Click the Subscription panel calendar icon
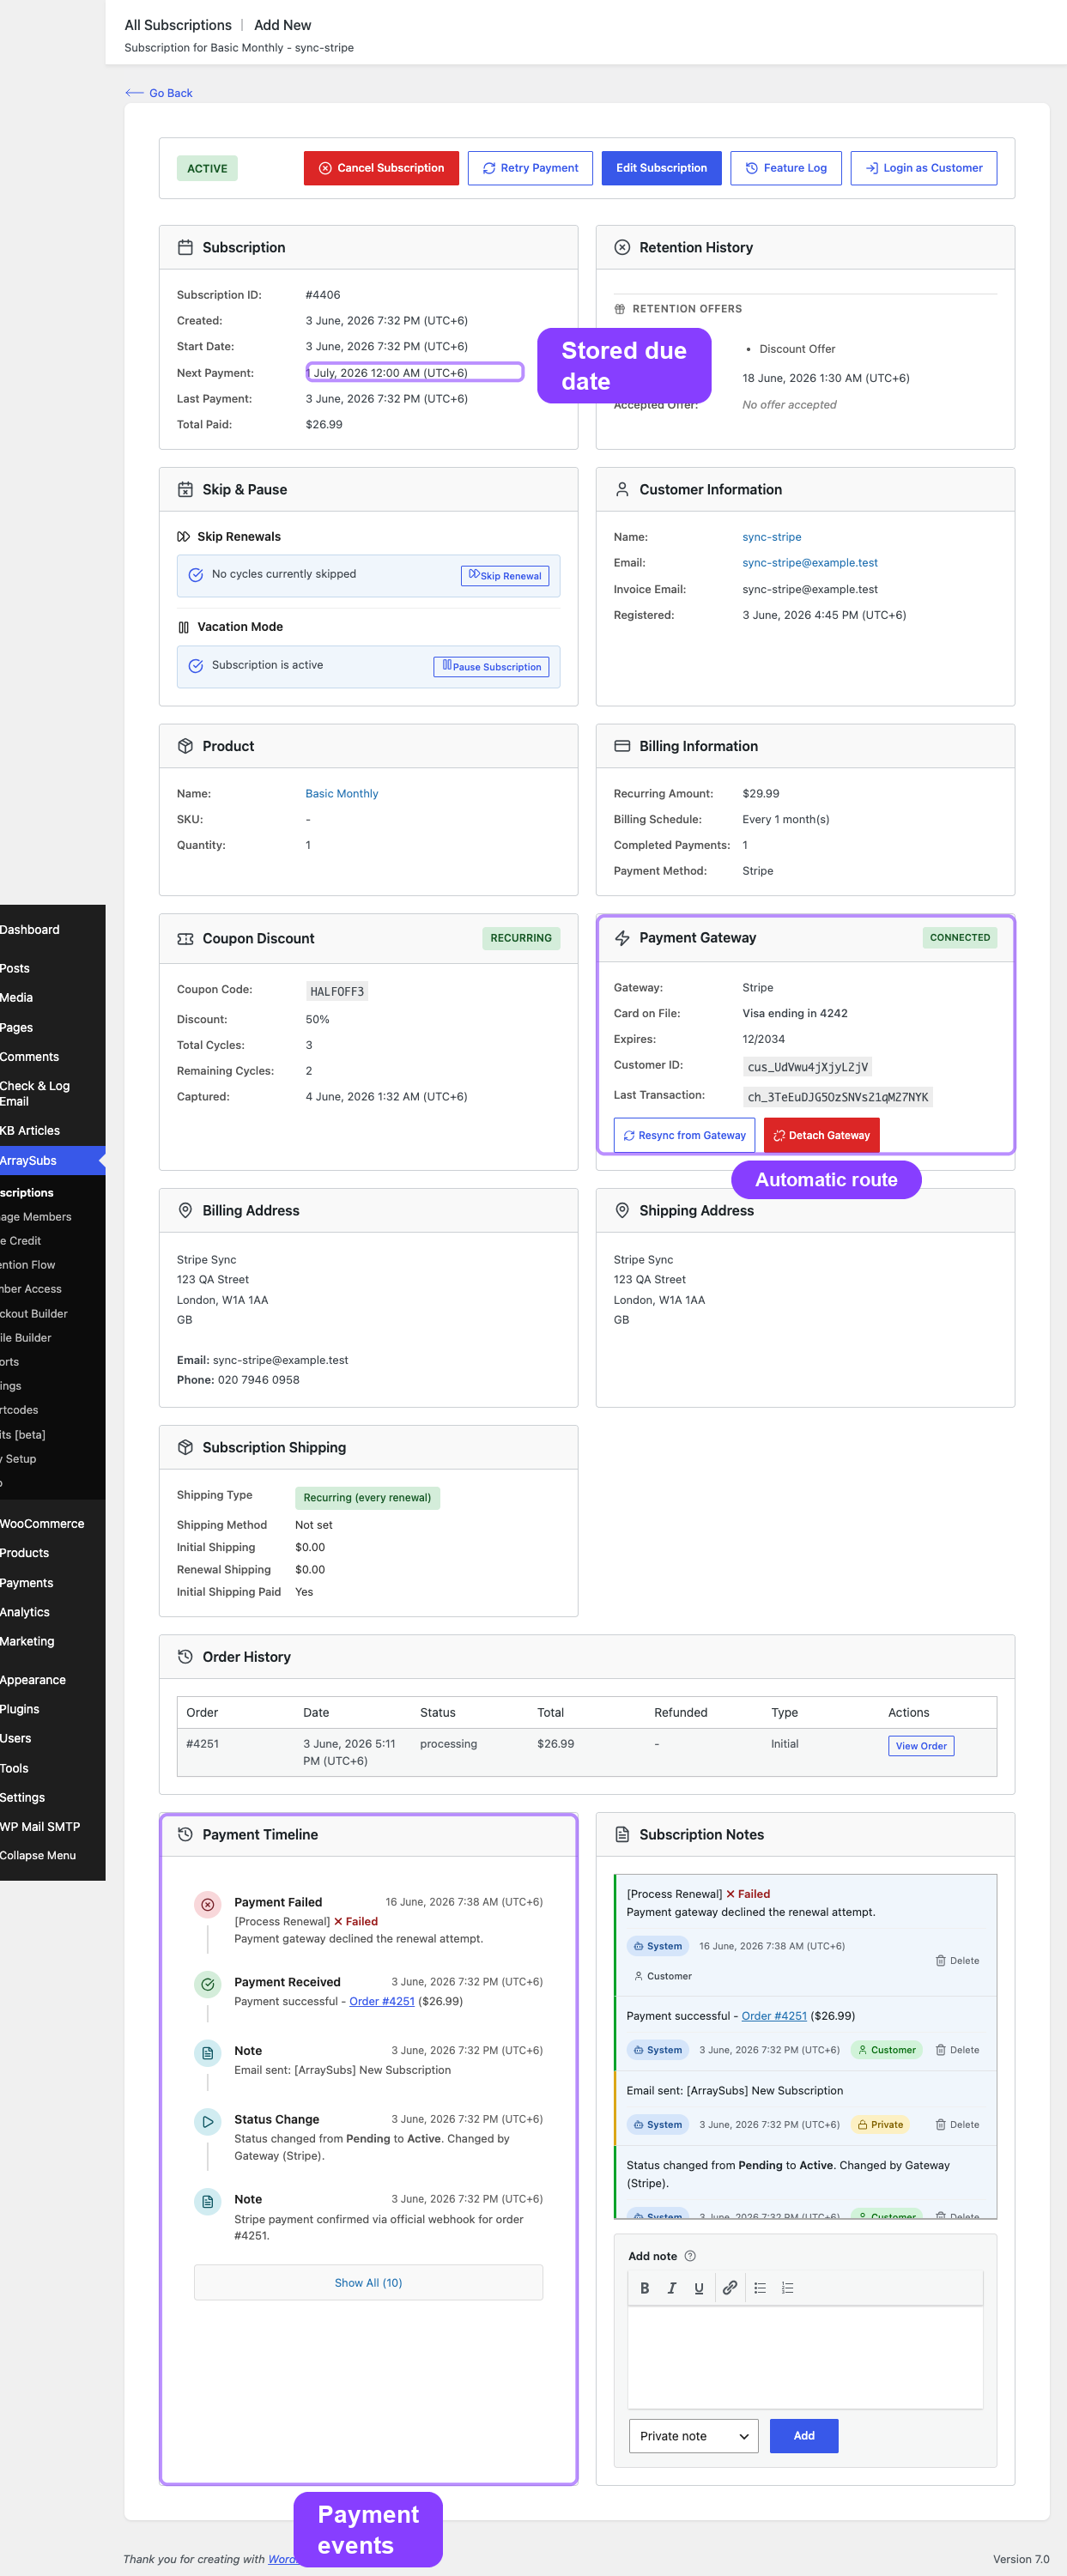The height and width of the screenshot is (2576, 1067). coord(185,247)
